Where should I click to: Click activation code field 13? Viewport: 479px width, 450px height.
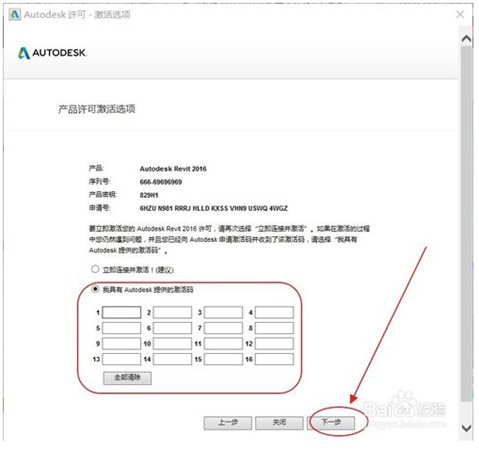coord(121,359)
